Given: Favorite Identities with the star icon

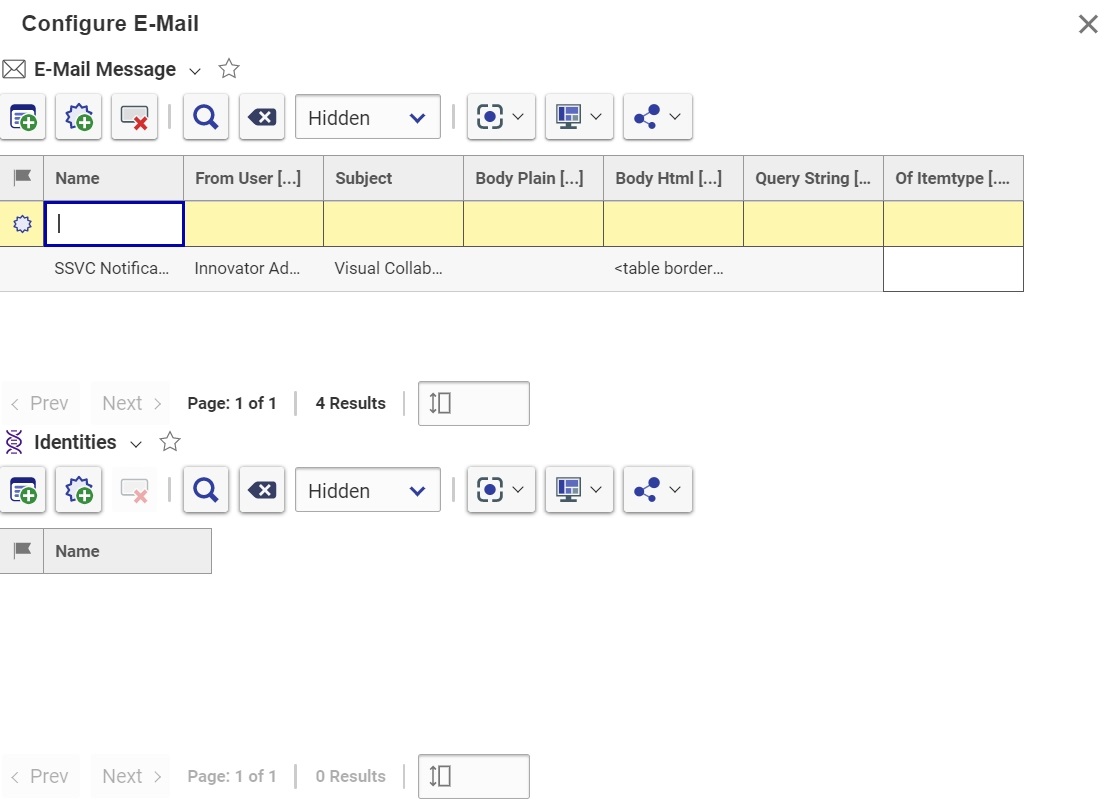Looking at the screenshot, I should point(169,442).
